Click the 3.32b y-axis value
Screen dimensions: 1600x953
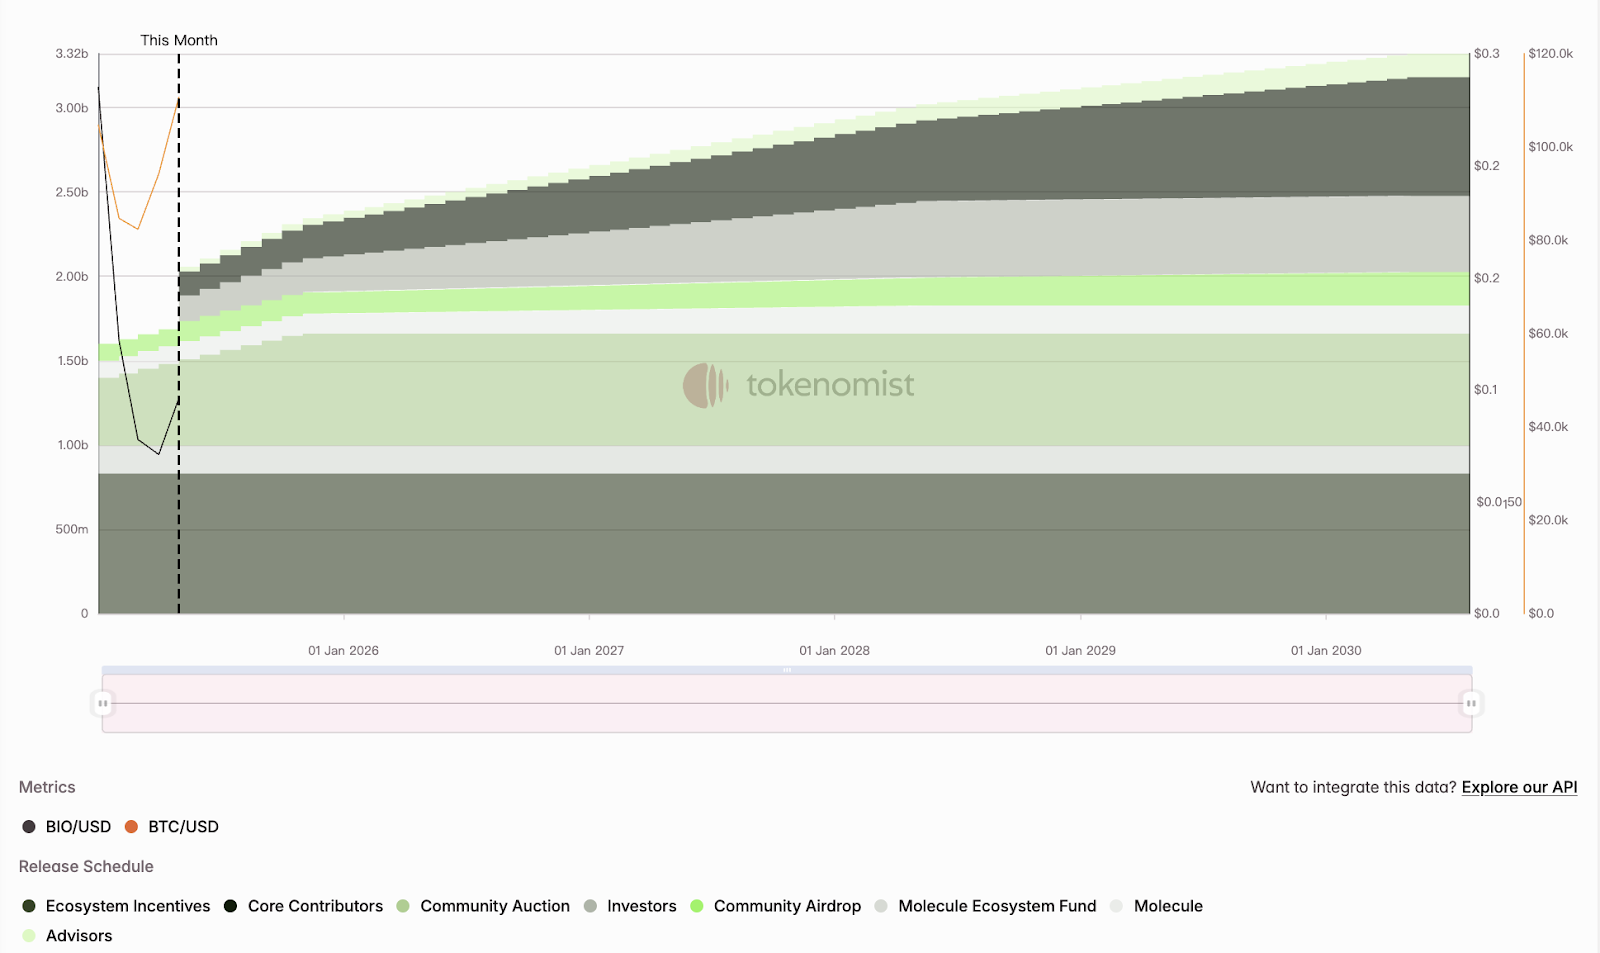click(x=72, y=54)
